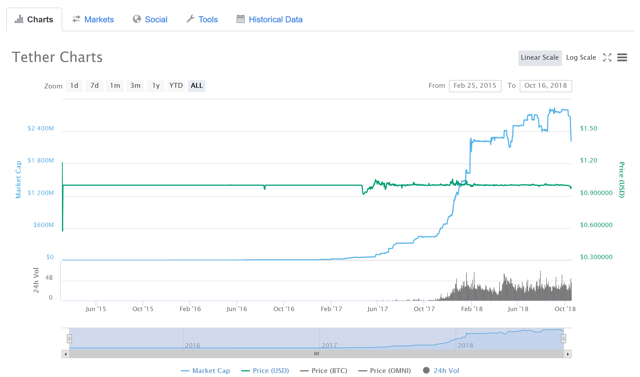The image size is (640, 377).
Task: Set zoom to 3m
Action: click(x=136, y=86)
